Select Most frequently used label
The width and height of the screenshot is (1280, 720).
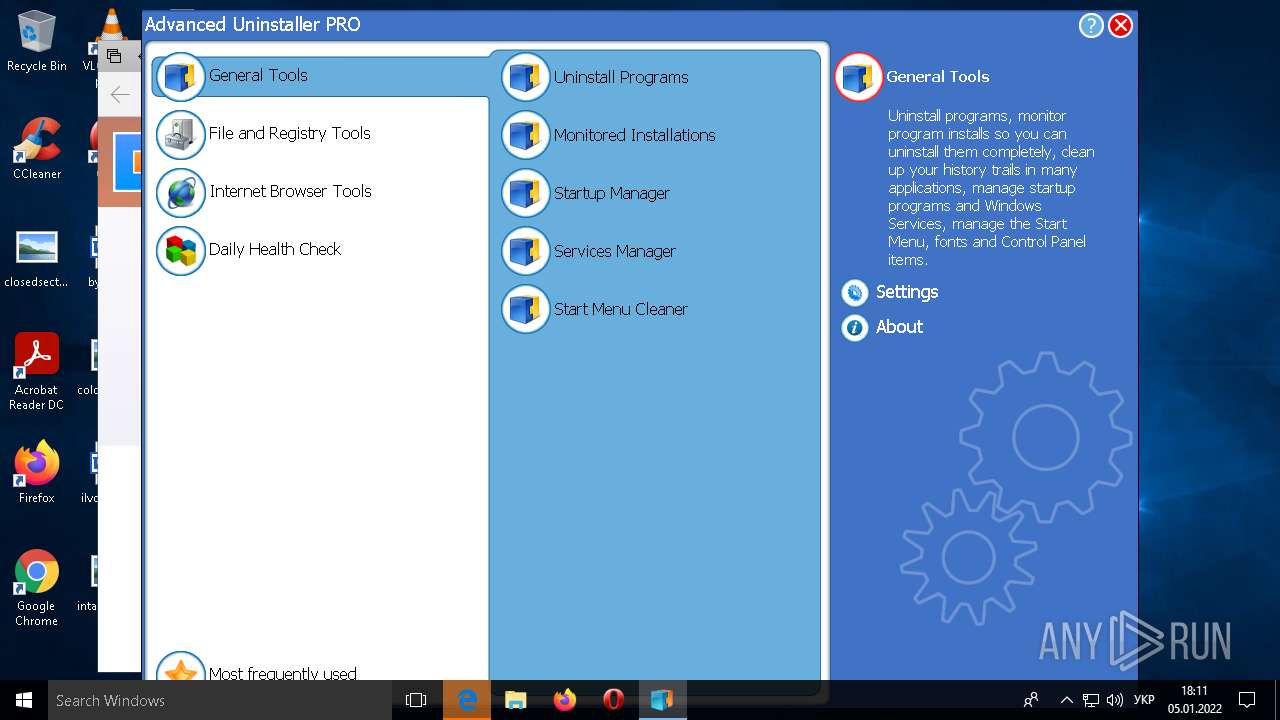283,674
